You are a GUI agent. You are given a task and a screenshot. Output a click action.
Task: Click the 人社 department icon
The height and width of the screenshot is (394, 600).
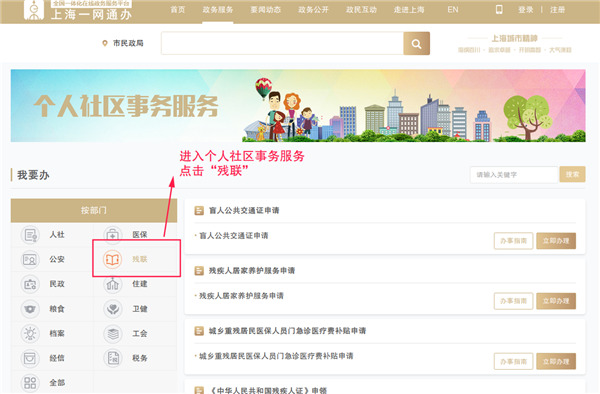coord(30,235)
